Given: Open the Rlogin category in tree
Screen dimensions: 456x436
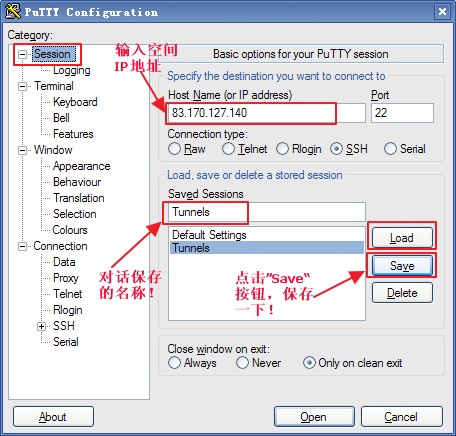Looking at the screenshot, I should tap(68, 310).
